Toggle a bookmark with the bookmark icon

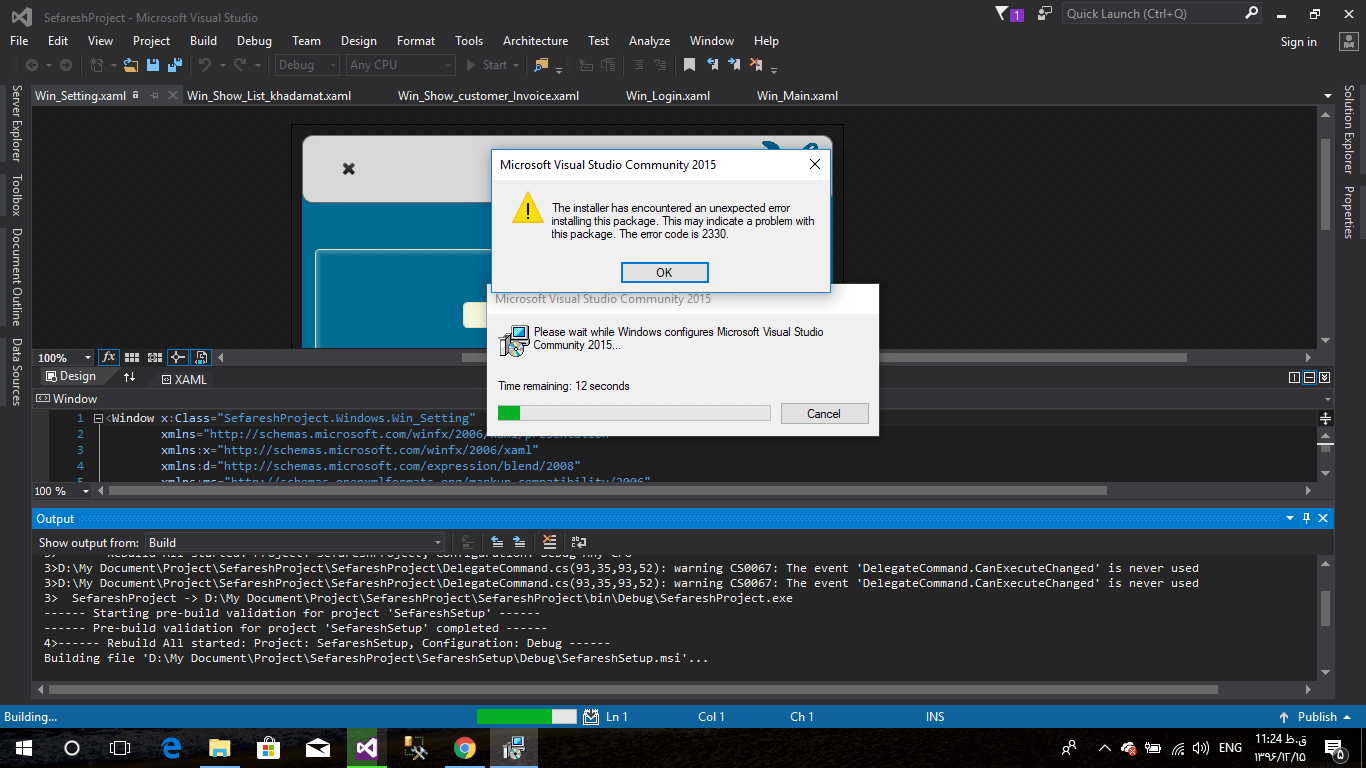689,65
